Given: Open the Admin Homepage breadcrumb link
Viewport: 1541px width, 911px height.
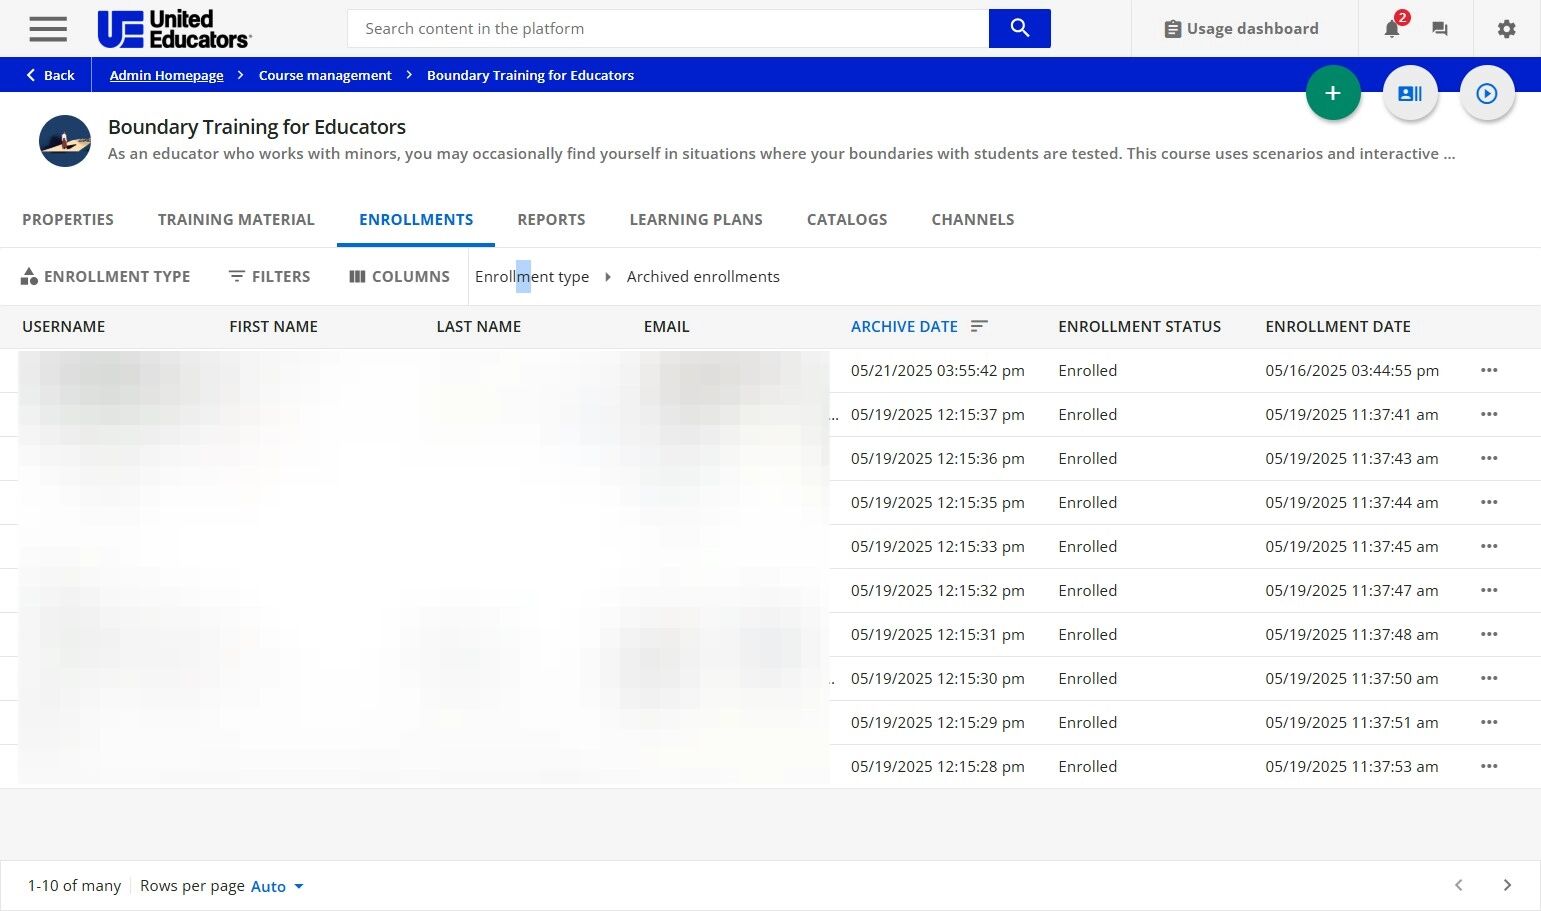Looking at the screenshot, I should (166, 75).
